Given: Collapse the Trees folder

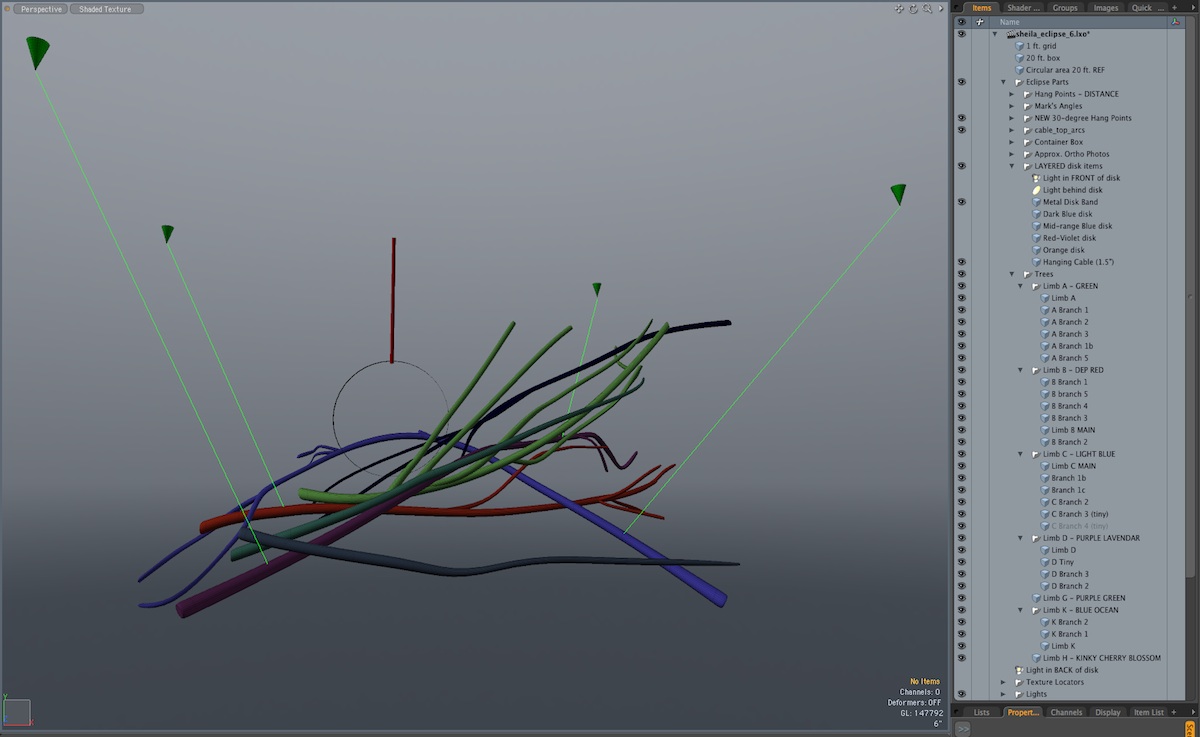Looking at the screenshot, I should (1012, 274).
